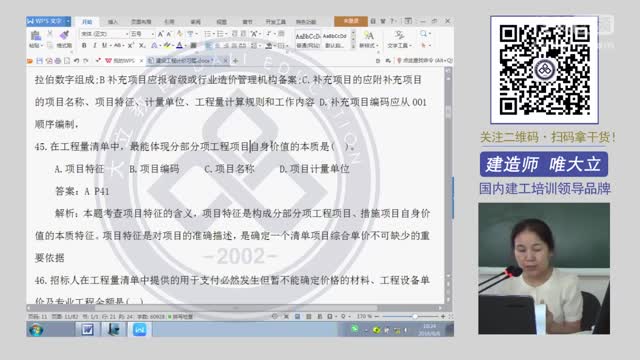Toggle superscript formatting
The width and height of the screenshot is (640, 360).
(130, 45)
